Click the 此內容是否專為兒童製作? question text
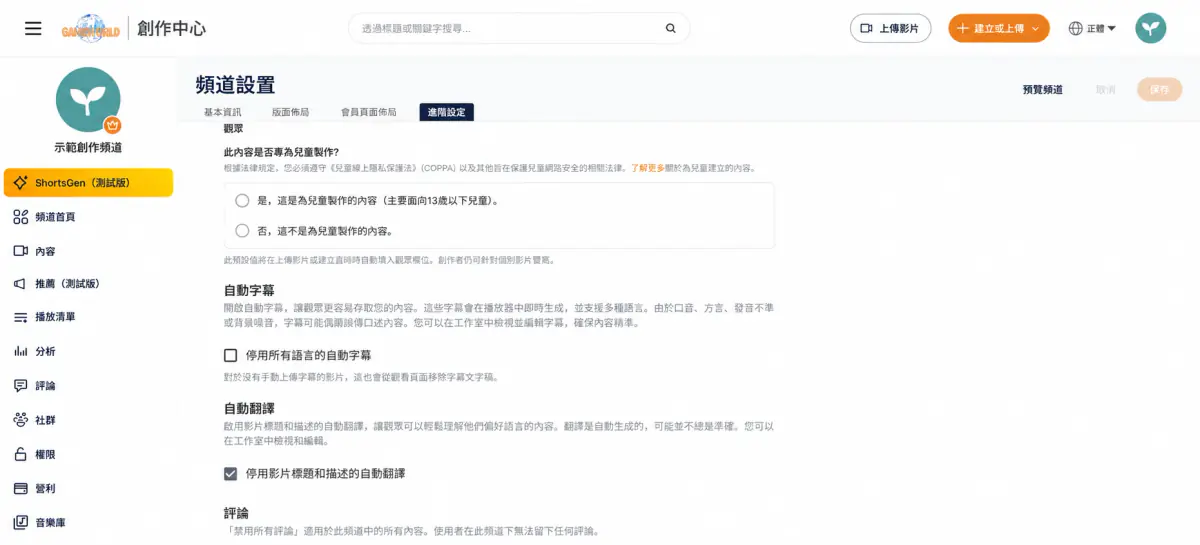This screenshot has width=1200, height=545. (x=281, y=152)
